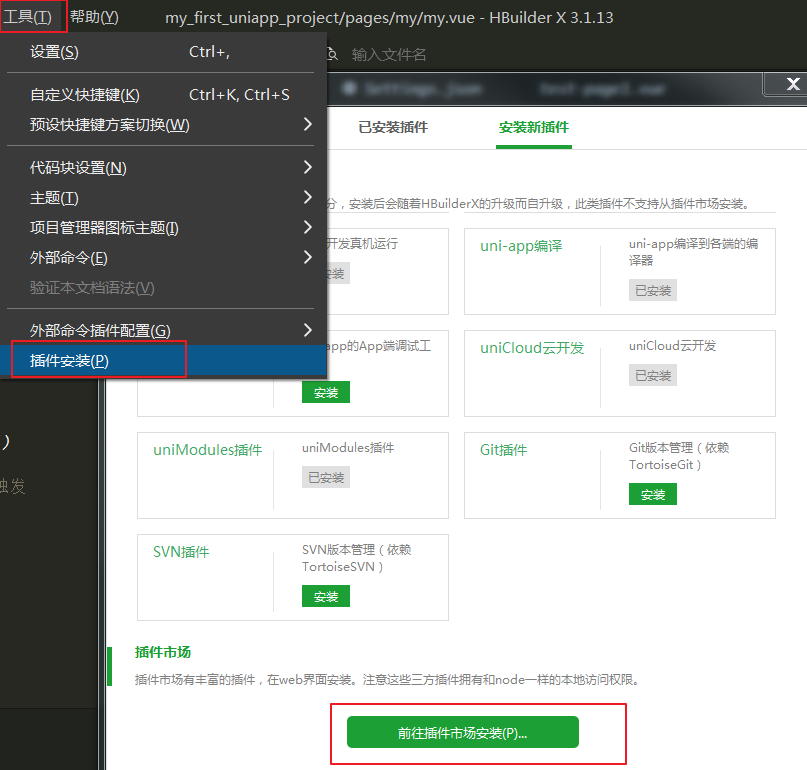Click uni-app编译到各端的编译器 description
This screenshot has width=807, height=770.
(x=693, y=252)
